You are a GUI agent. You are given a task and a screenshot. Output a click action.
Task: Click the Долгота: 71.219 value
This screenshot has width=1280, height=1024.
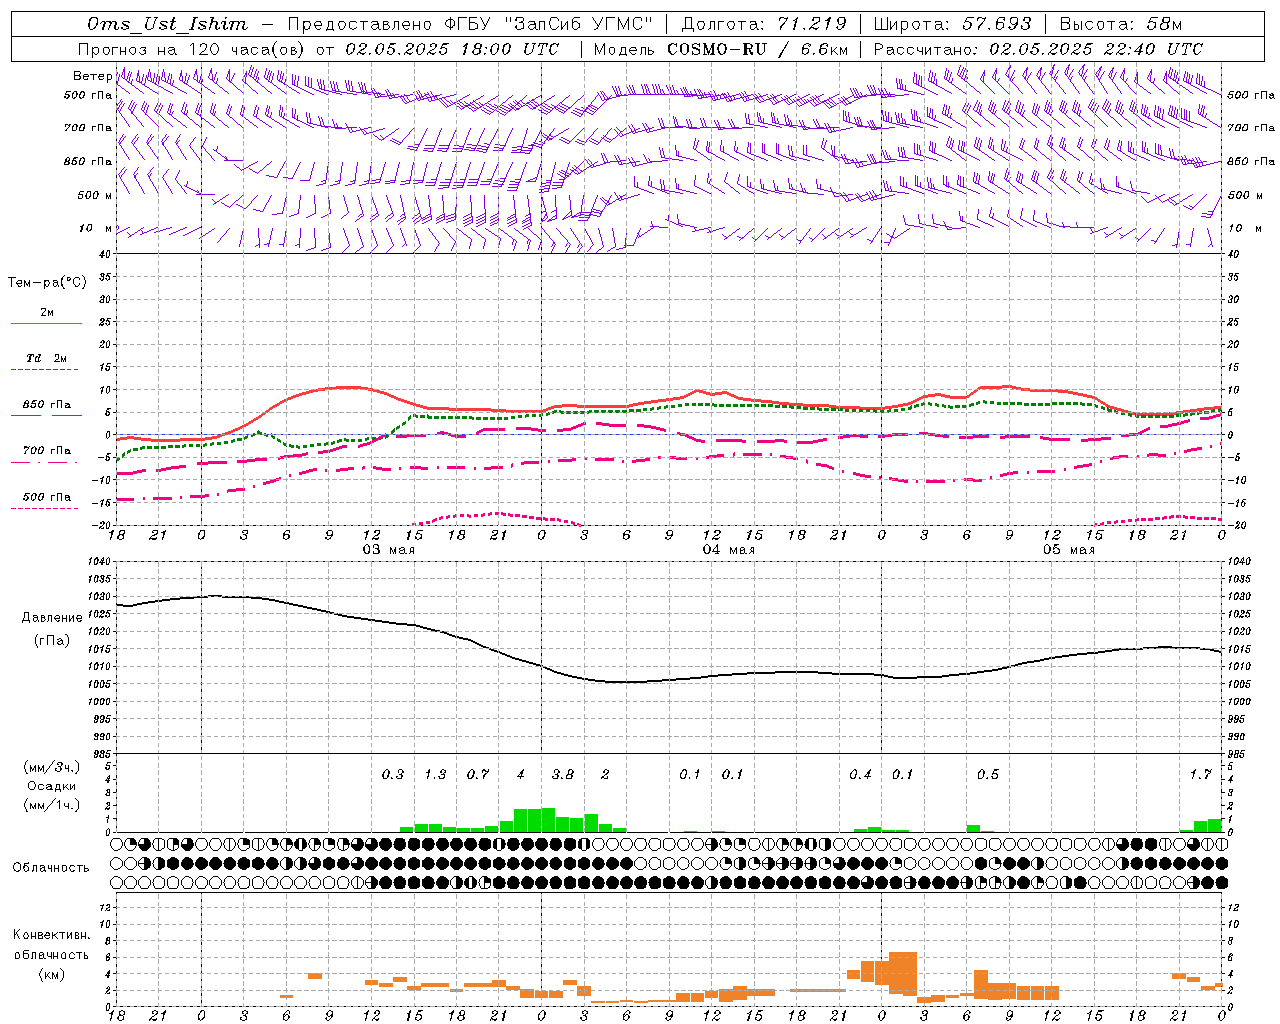764,24
